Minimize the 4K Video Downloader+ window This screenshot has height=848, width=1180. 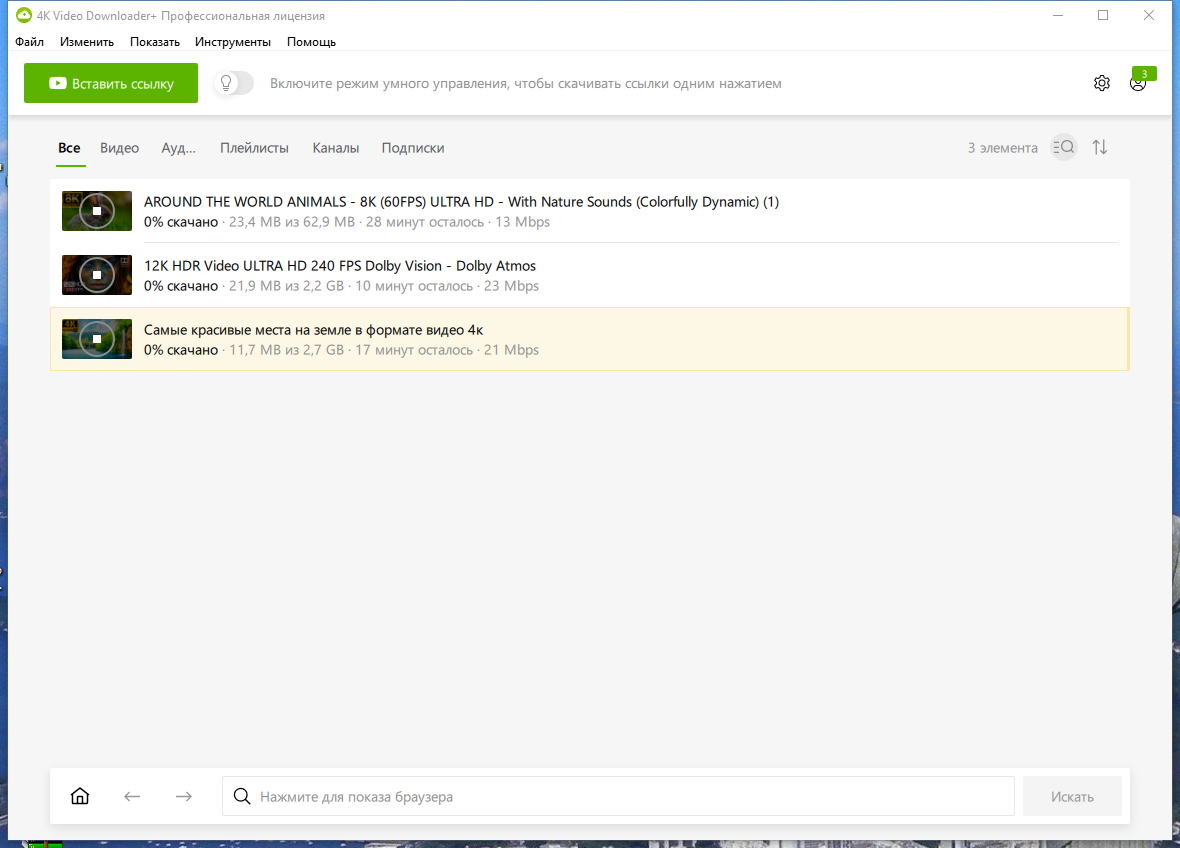(1057, 15)
